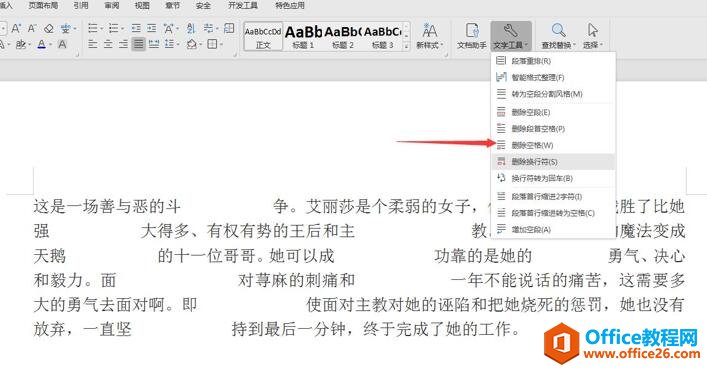
Task: Expand the borders dropdown arrow
Action: click(x=221, y=45)
